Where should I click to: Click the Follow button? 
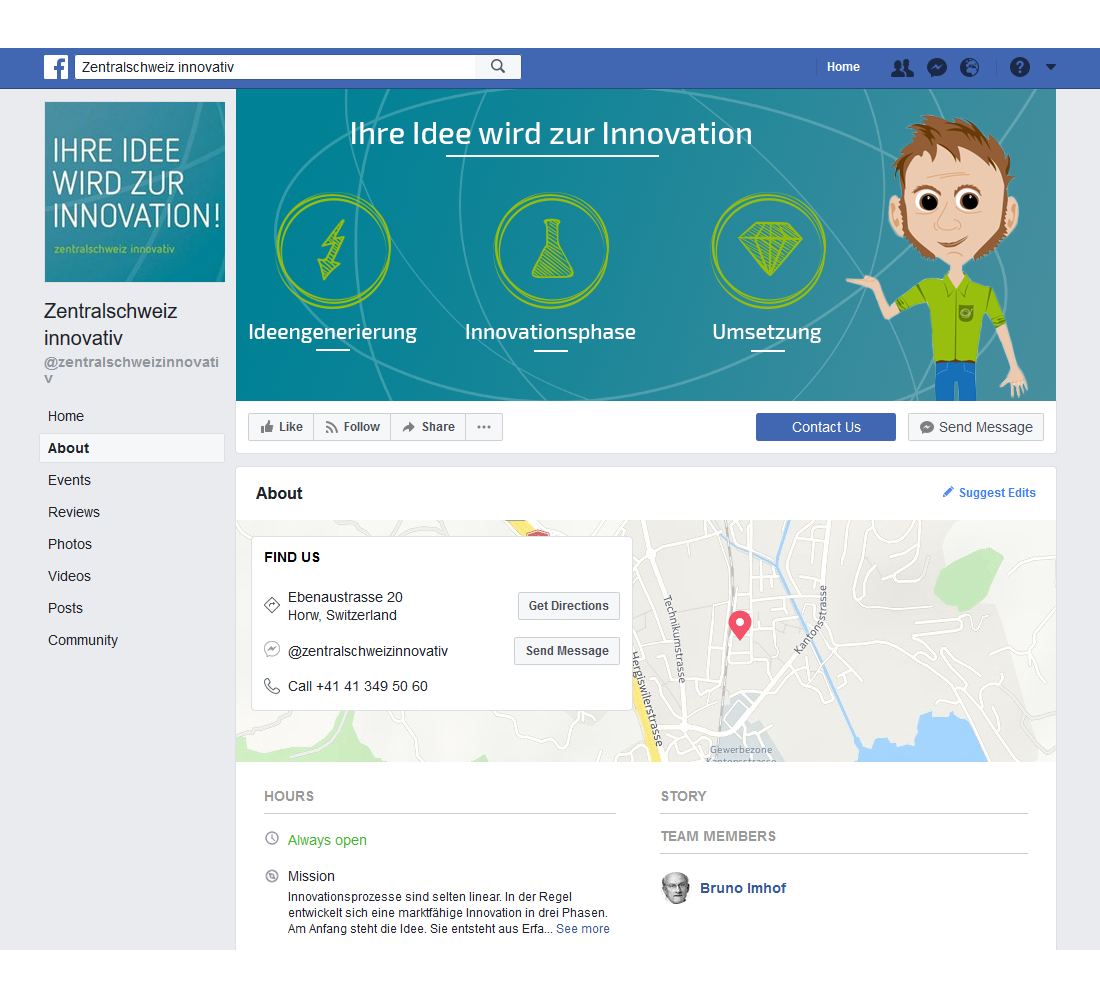[x=352, y=427]
